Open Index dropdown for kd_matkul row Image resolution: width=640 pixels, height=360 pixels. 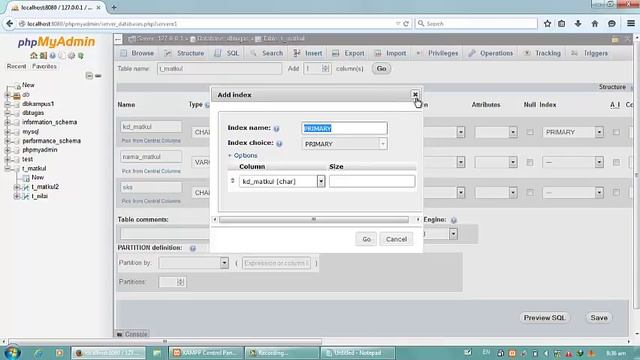573,132
